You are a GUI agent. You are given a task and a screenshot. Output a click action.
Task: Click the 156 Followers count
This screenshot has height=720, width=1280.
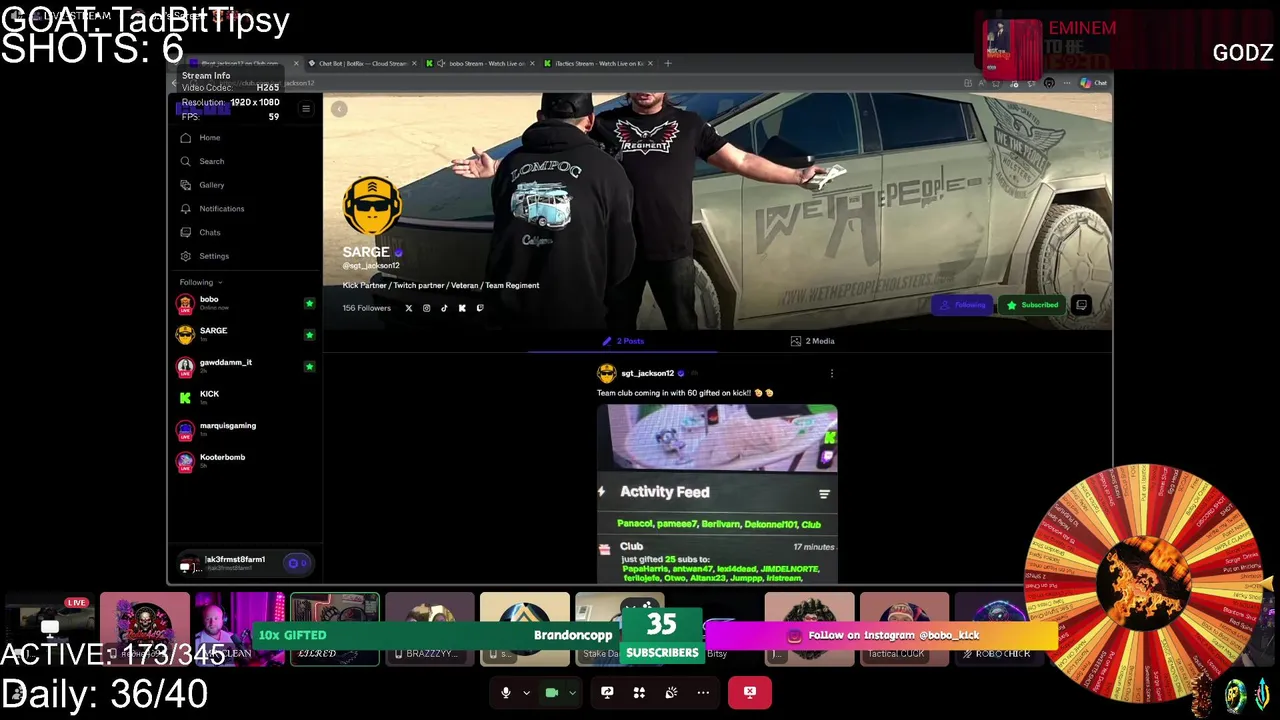[367, 308]
